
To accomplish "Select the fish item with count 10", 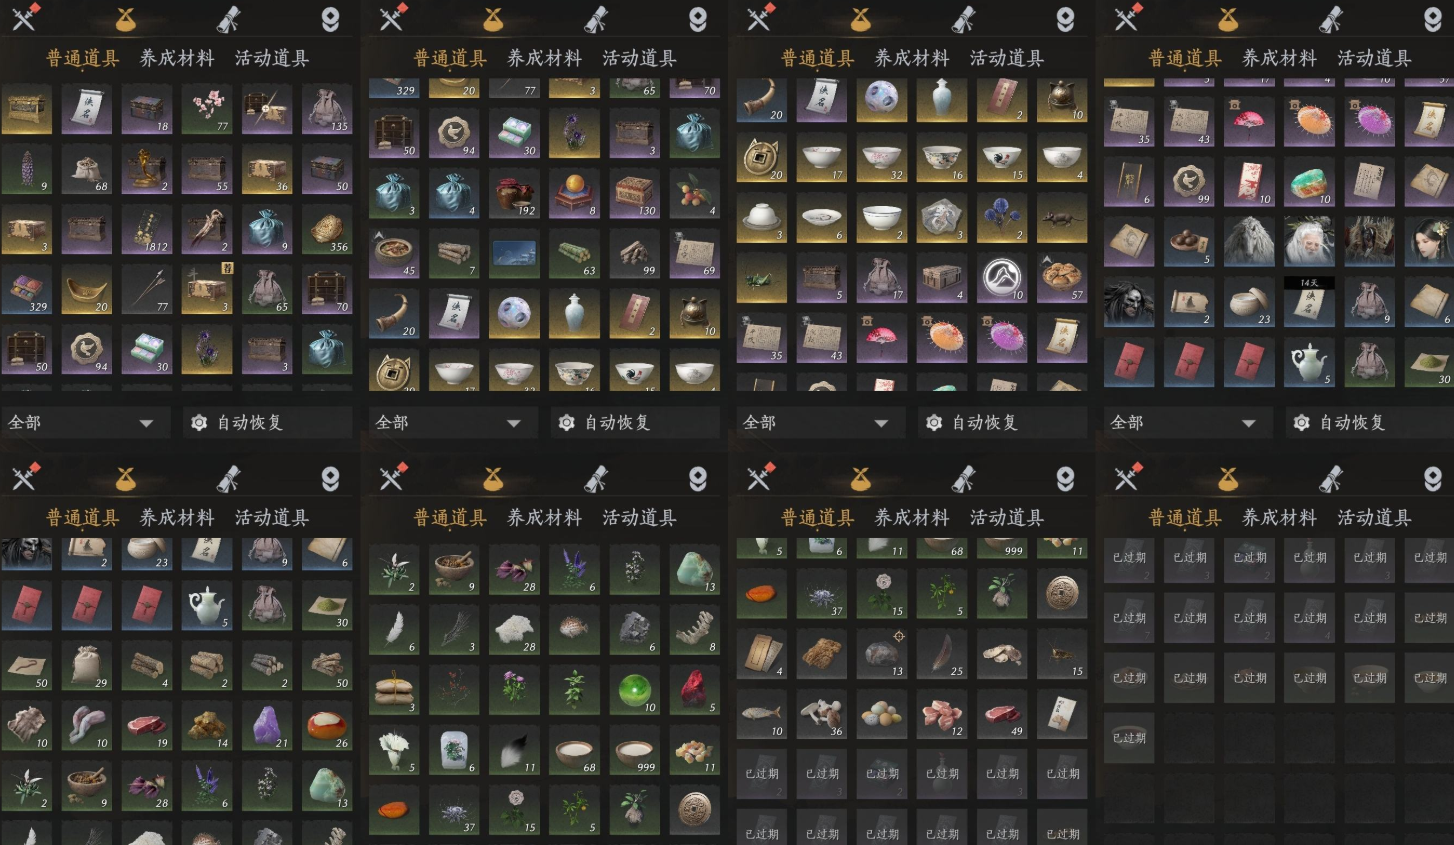I will [x=761, y=714].
